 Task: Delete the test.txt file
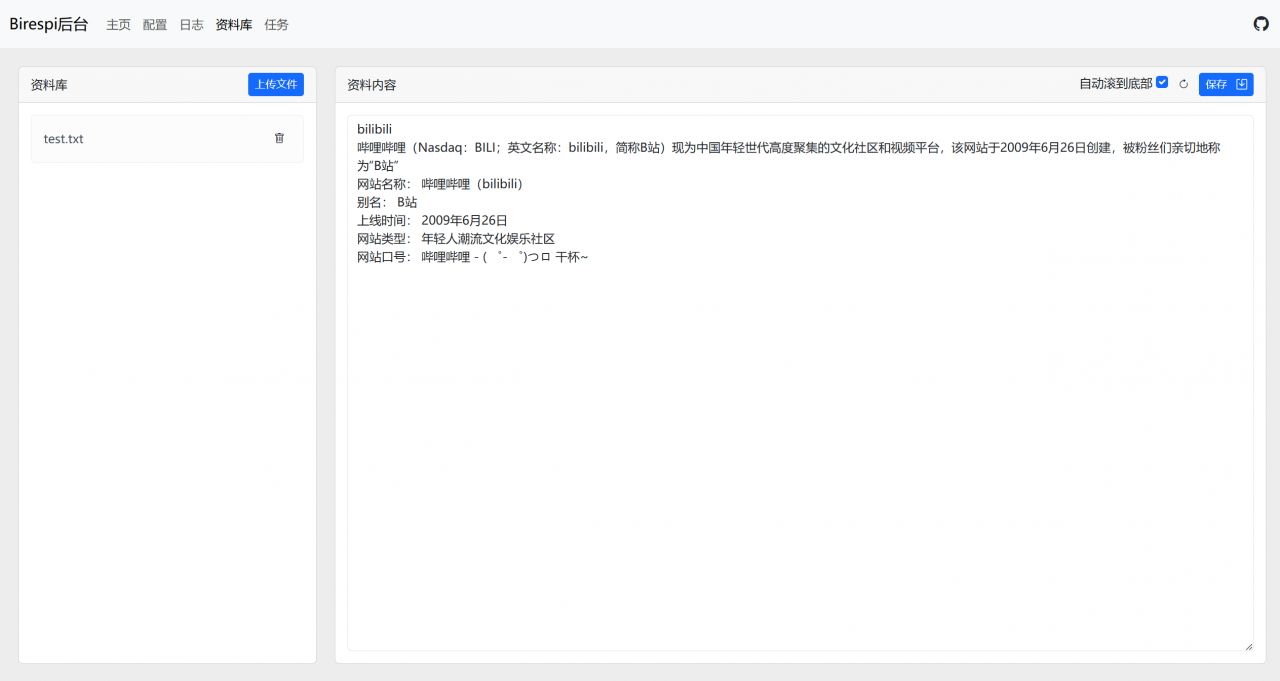[x=279, y=138]
